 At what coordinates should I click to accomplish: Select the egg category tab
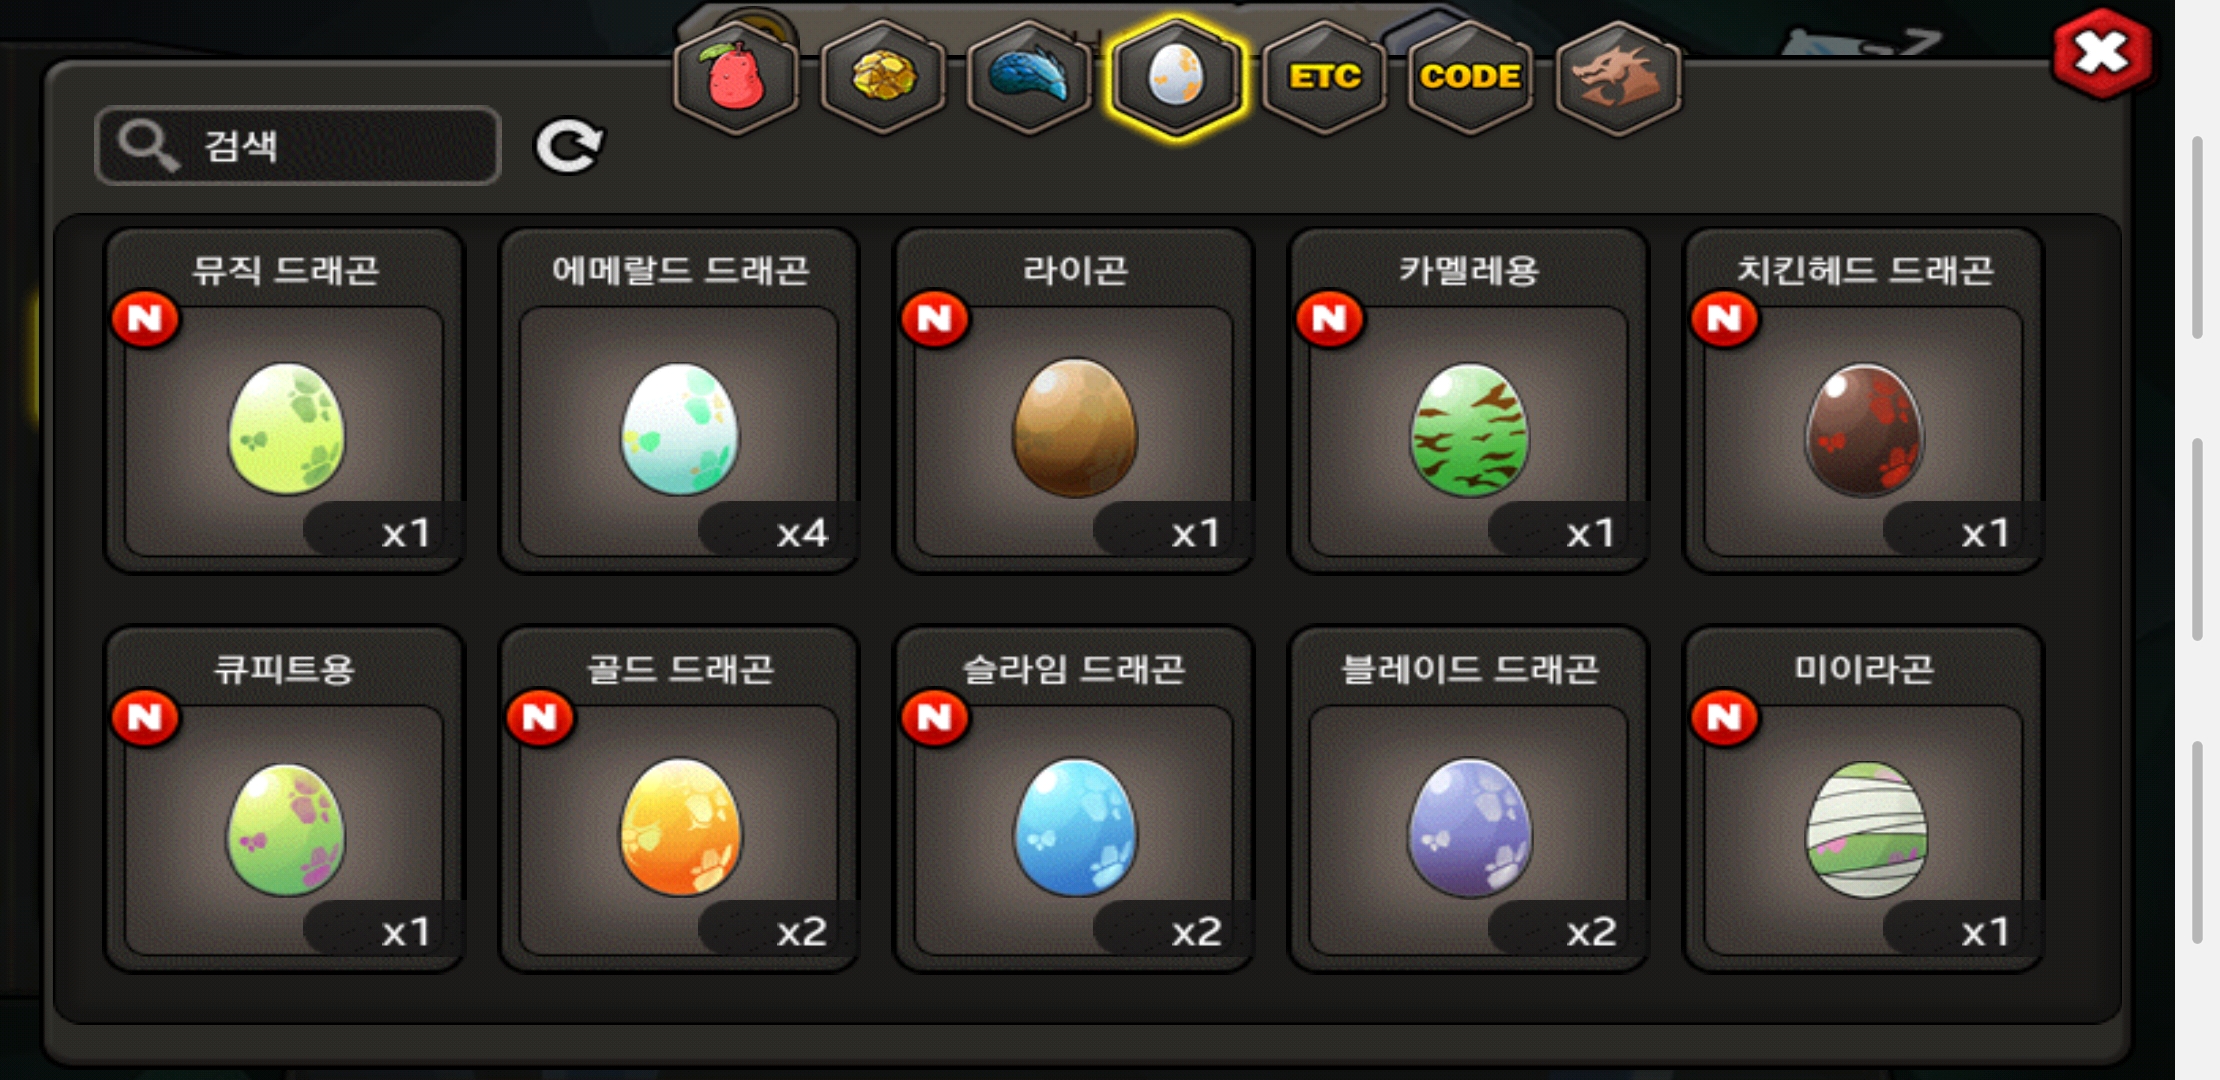(1177, 78)
